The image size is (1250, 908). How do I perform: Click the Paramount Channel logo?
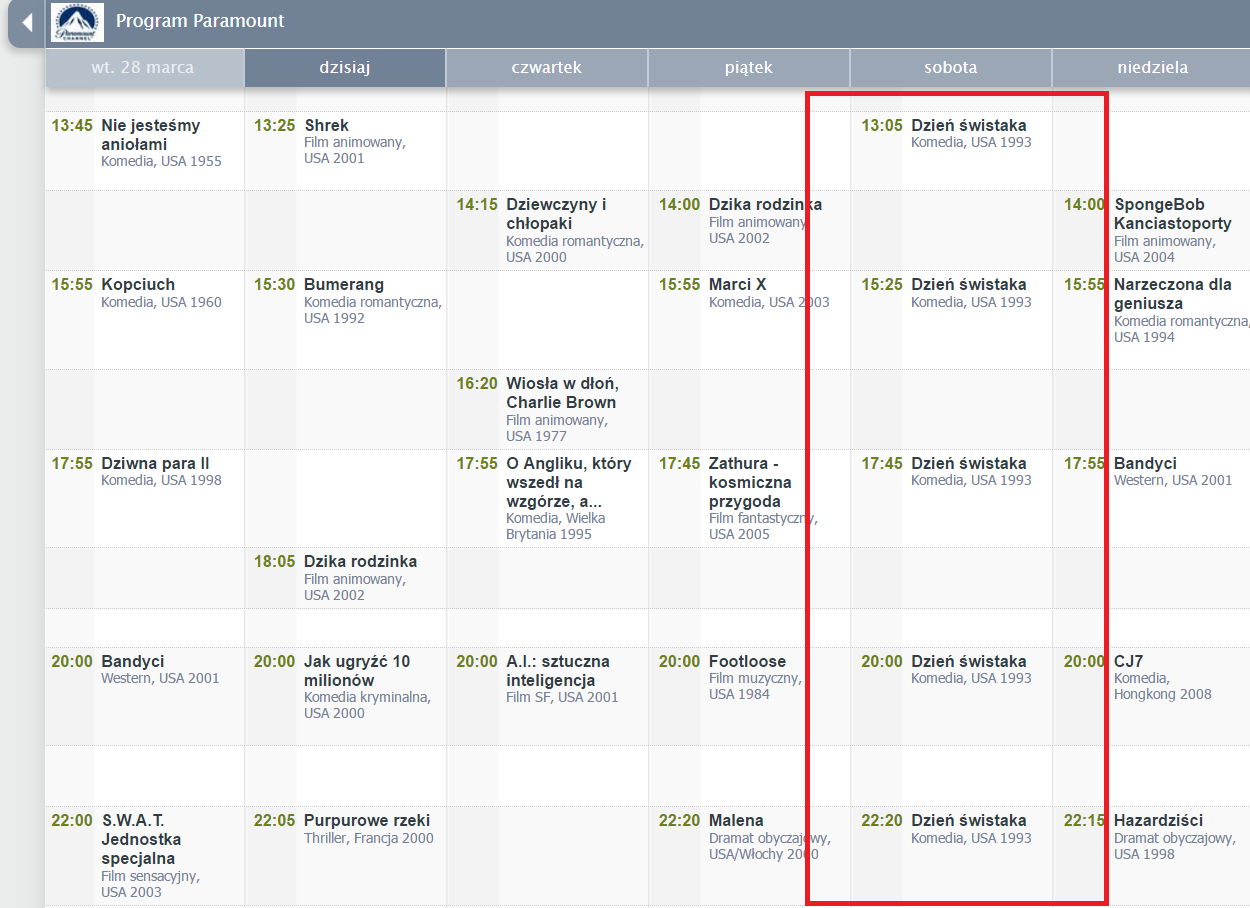click(x=77, y=22)
